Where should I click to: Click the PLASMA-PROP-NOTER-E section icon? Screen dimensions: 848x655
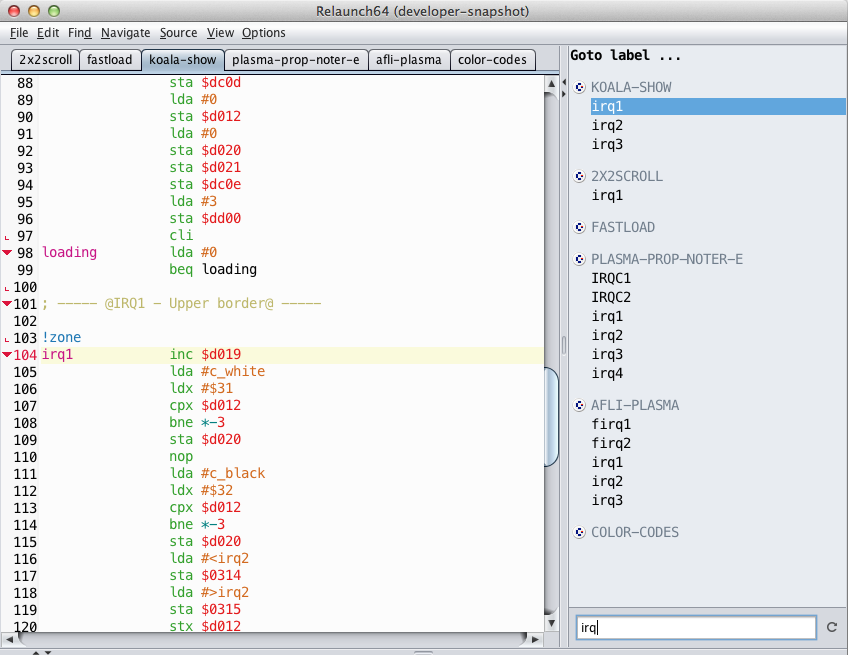[580, 259]
